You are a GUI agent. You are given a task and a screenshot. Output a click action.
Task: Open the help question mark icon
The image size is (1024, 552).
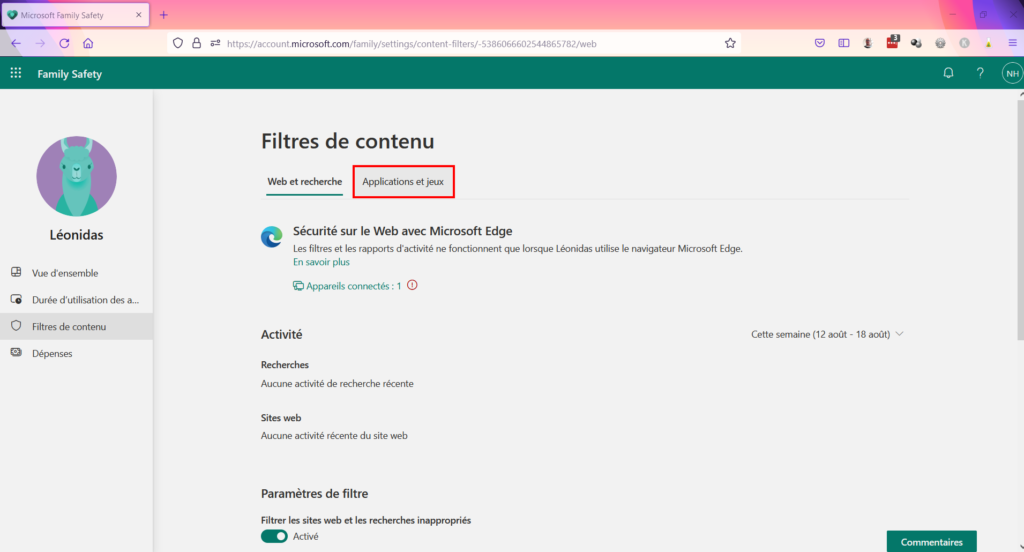coord(980,73)
